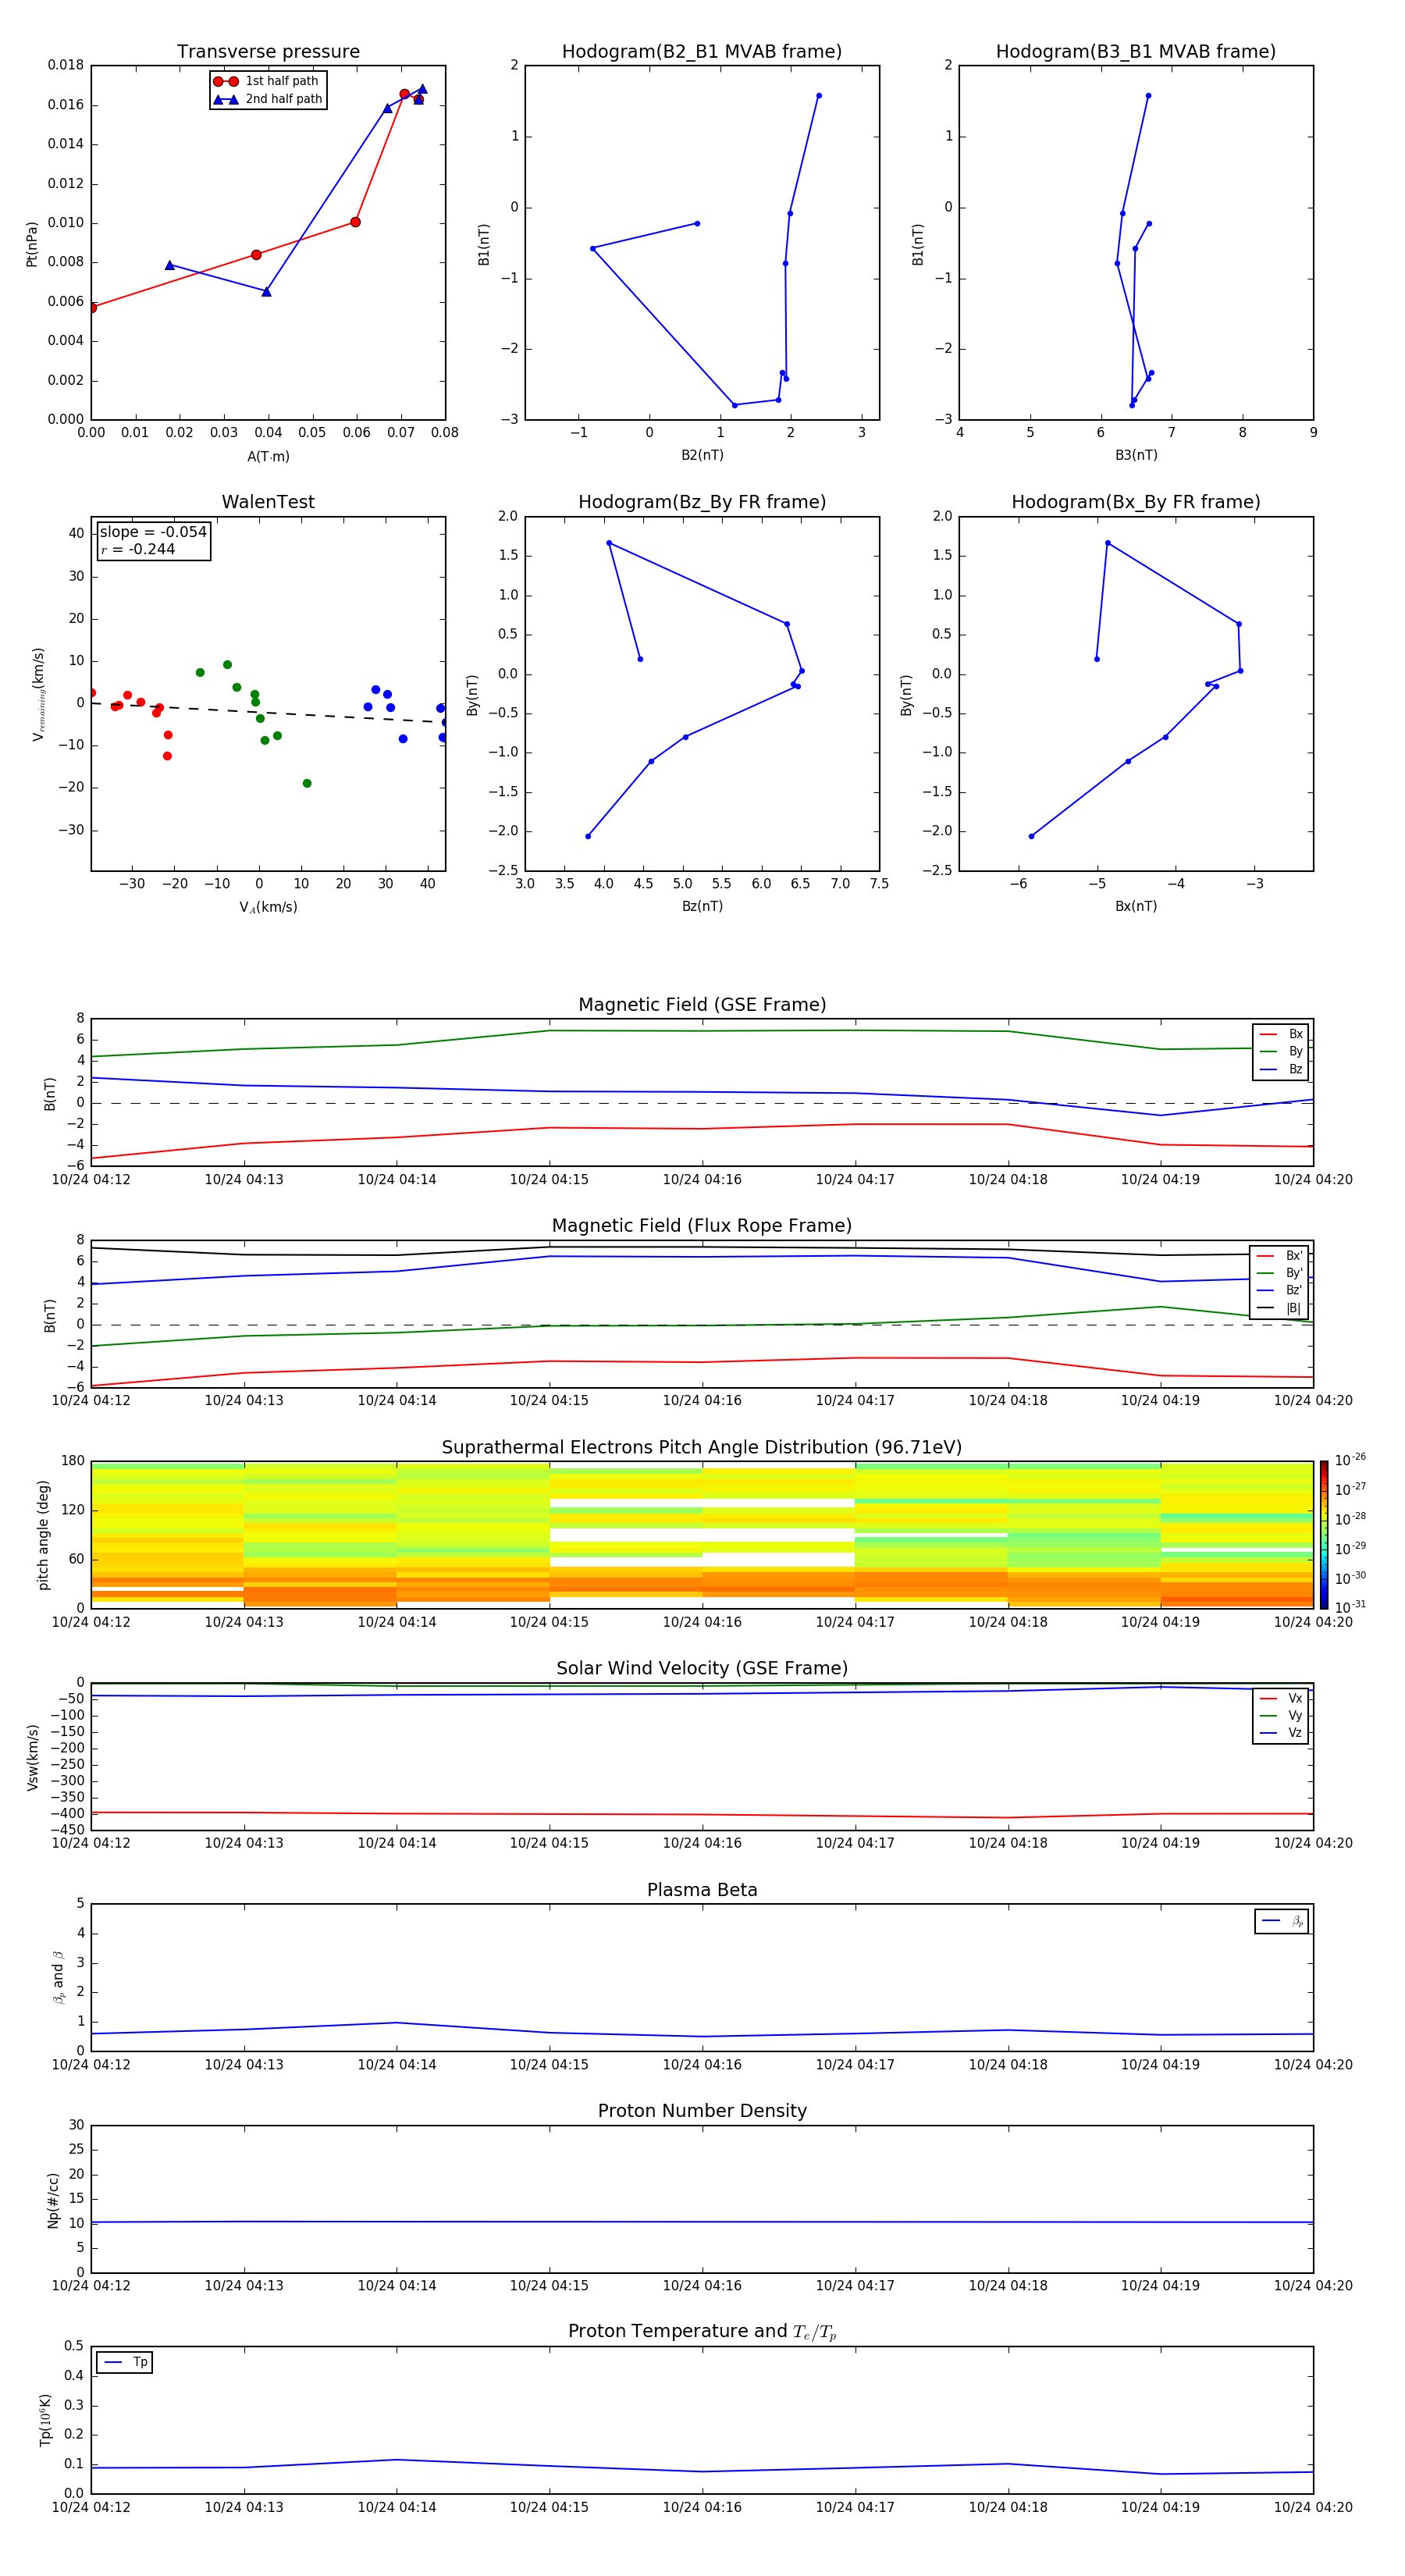1405x2576 pixels.
Task: Click the Tp(10^6K) axis label
Action: pos(45,2420)
